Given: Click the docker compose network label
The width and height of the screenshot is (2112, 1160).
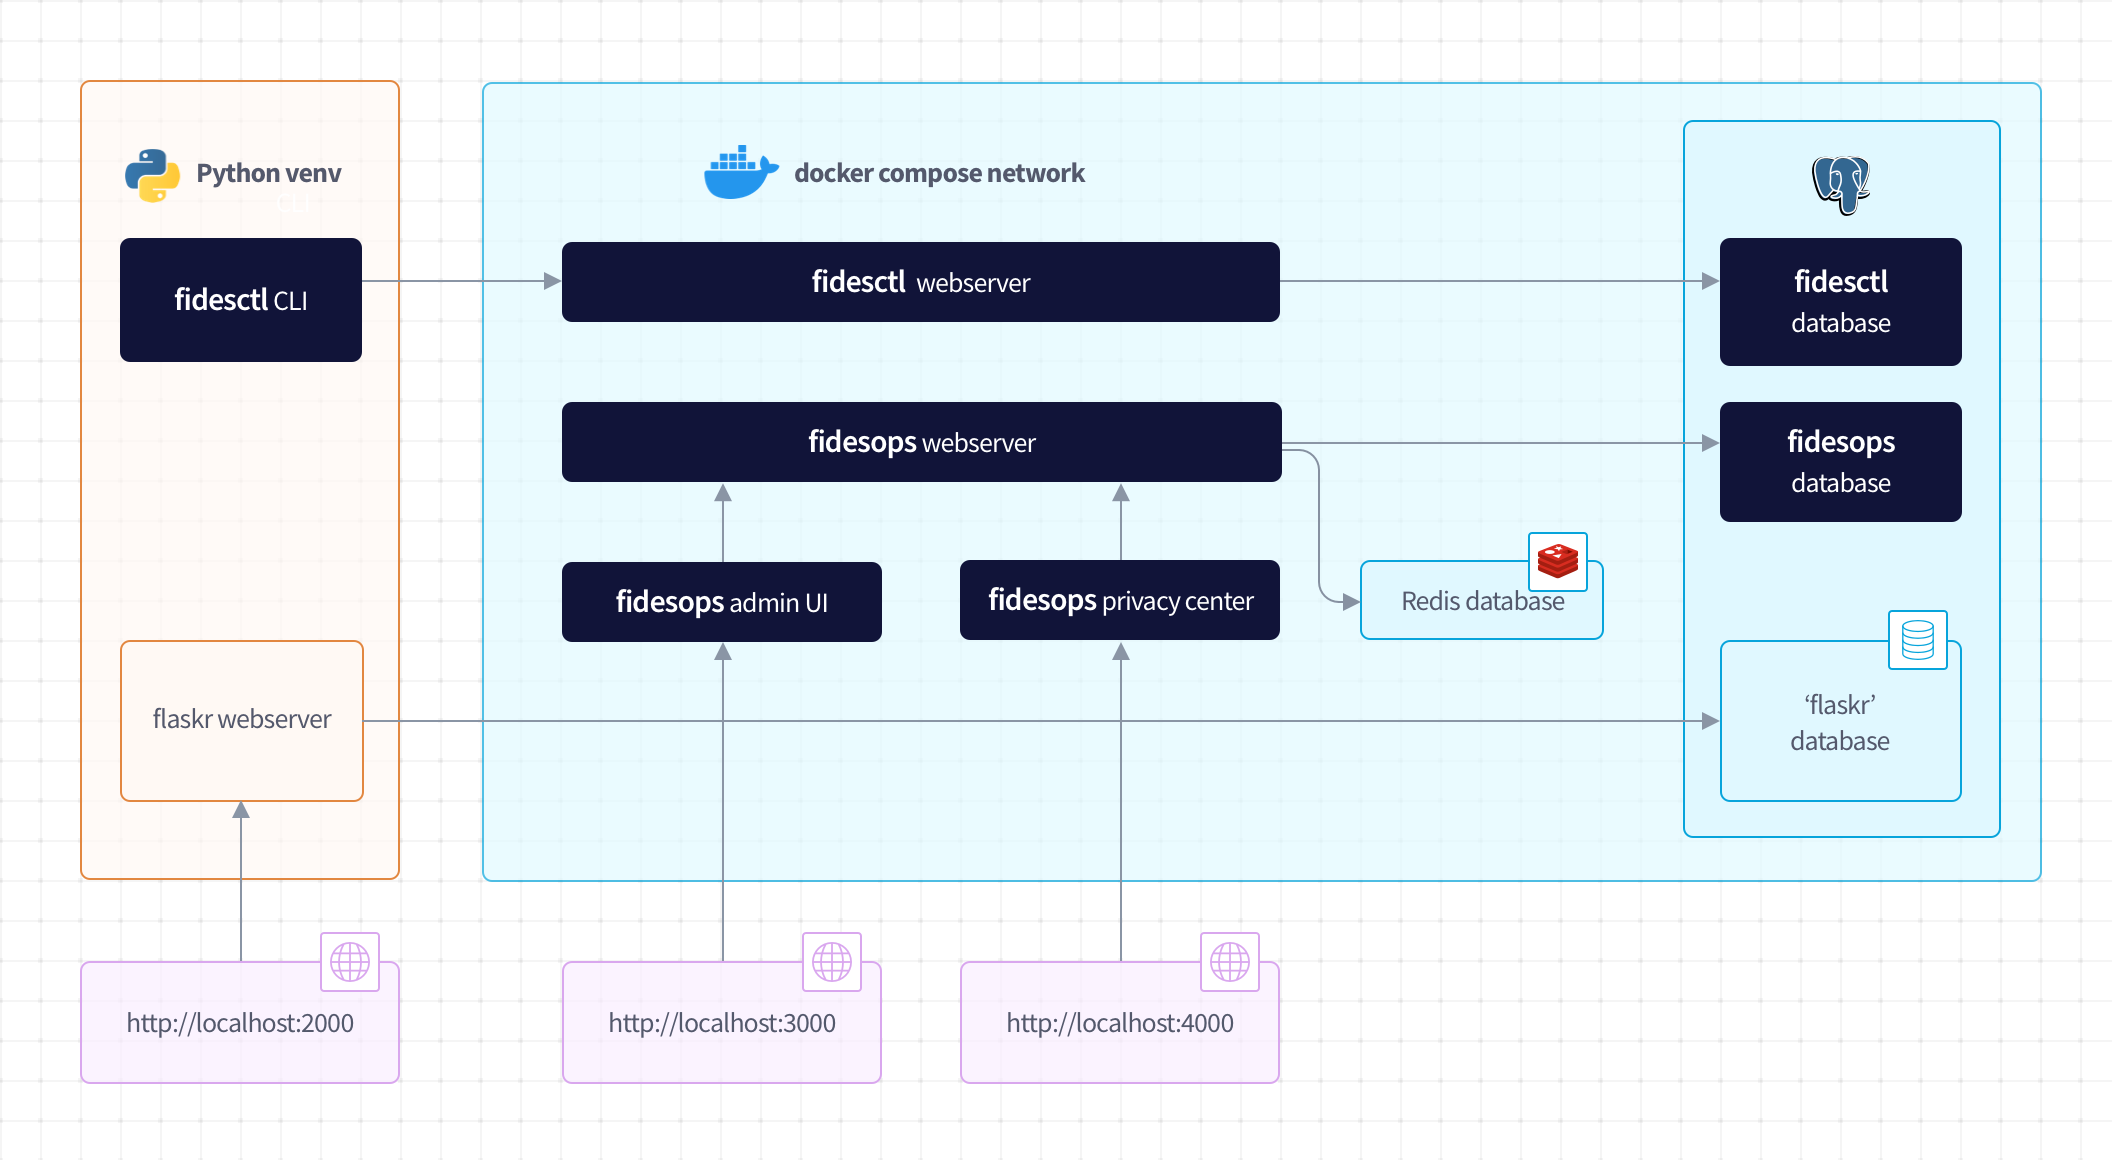Looking at the screenshot, I should coord(938,173).
